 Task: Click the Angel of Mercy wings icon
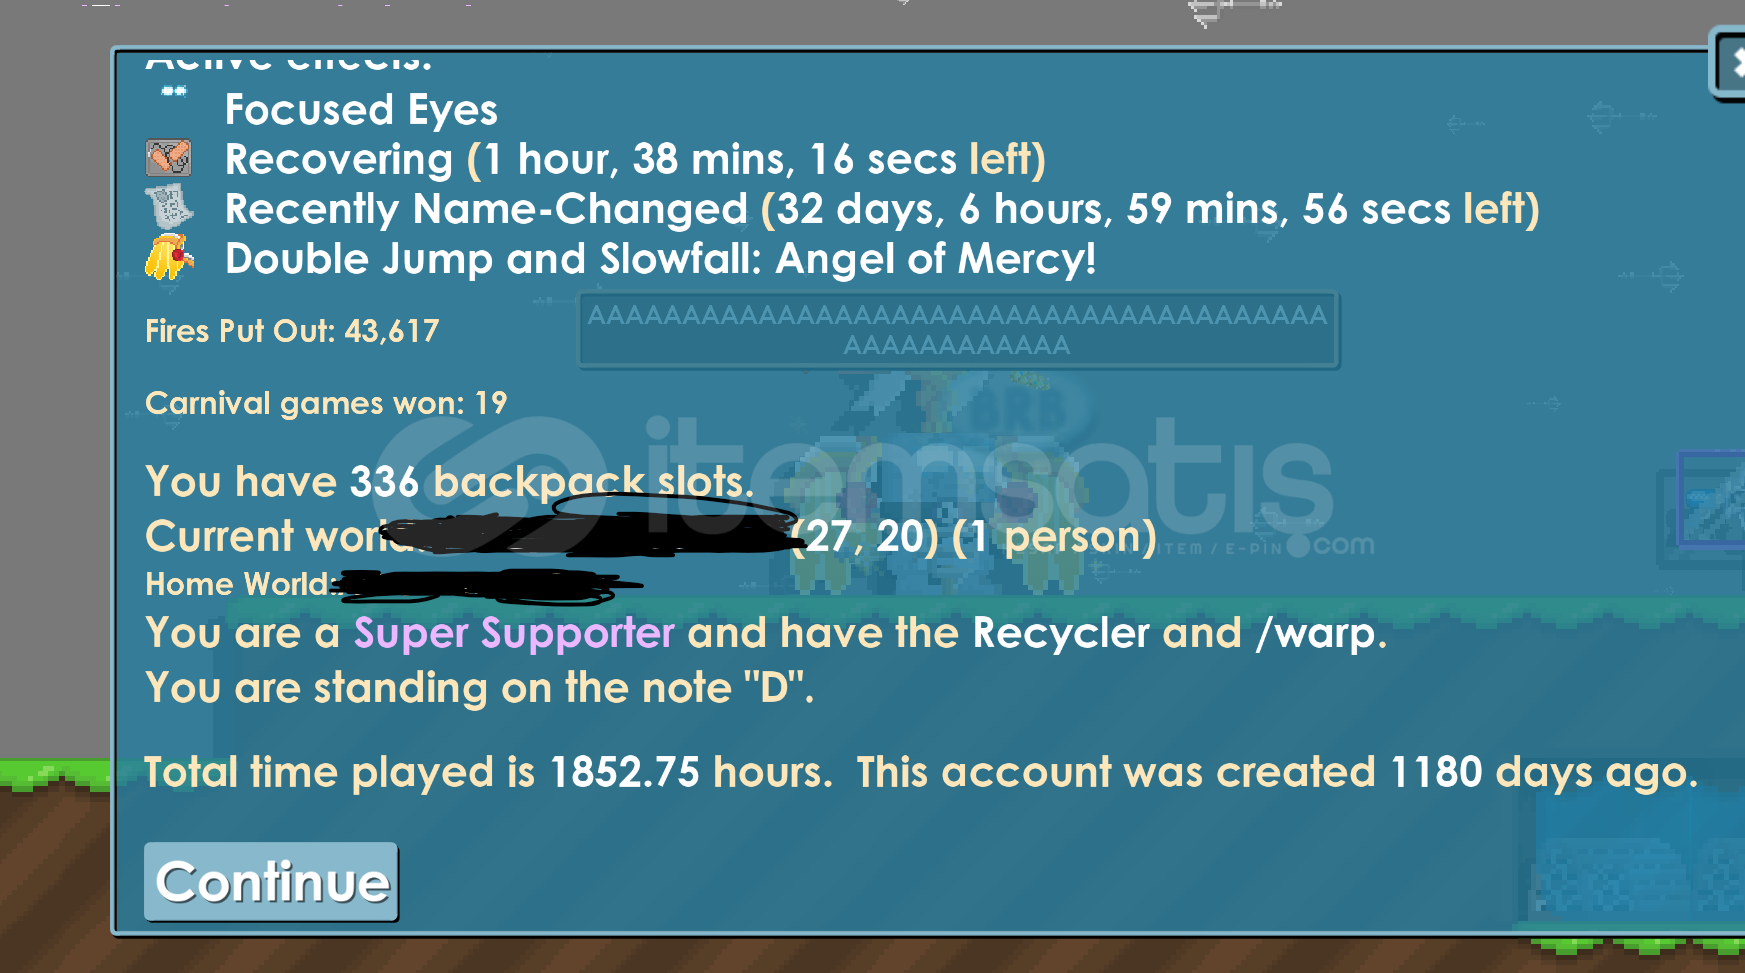click(x=169, y=257)
